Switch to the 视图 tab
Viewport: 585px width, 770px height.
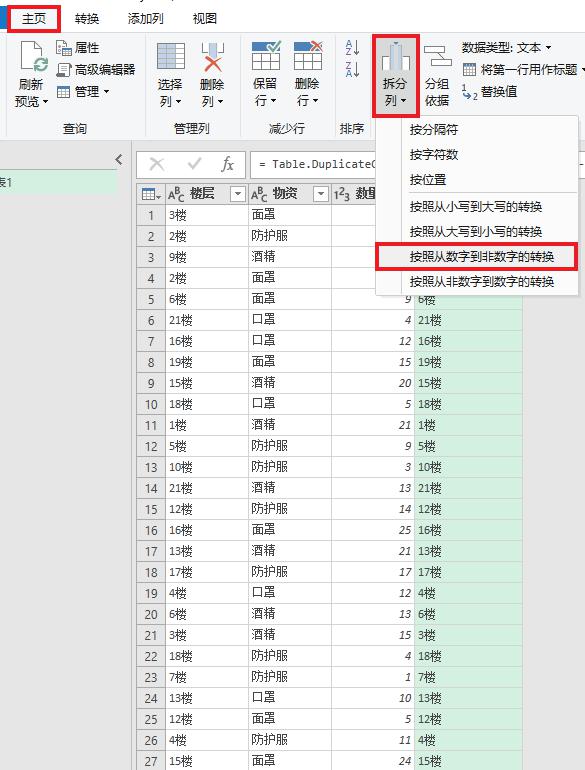(x=205, y=19)
